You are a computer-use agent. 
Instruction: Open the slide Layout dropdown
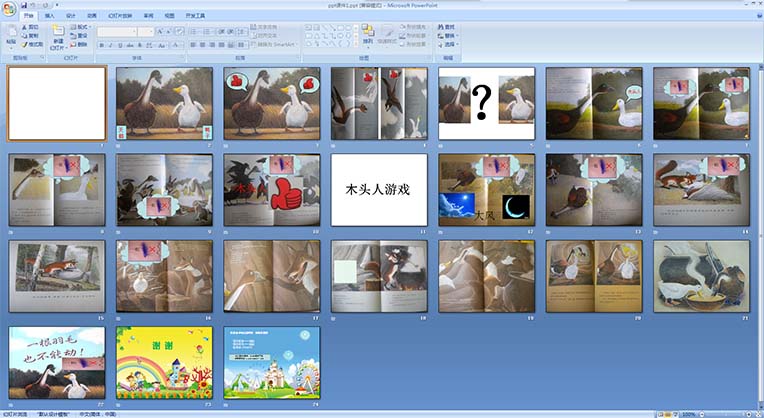tap(80, 27)
